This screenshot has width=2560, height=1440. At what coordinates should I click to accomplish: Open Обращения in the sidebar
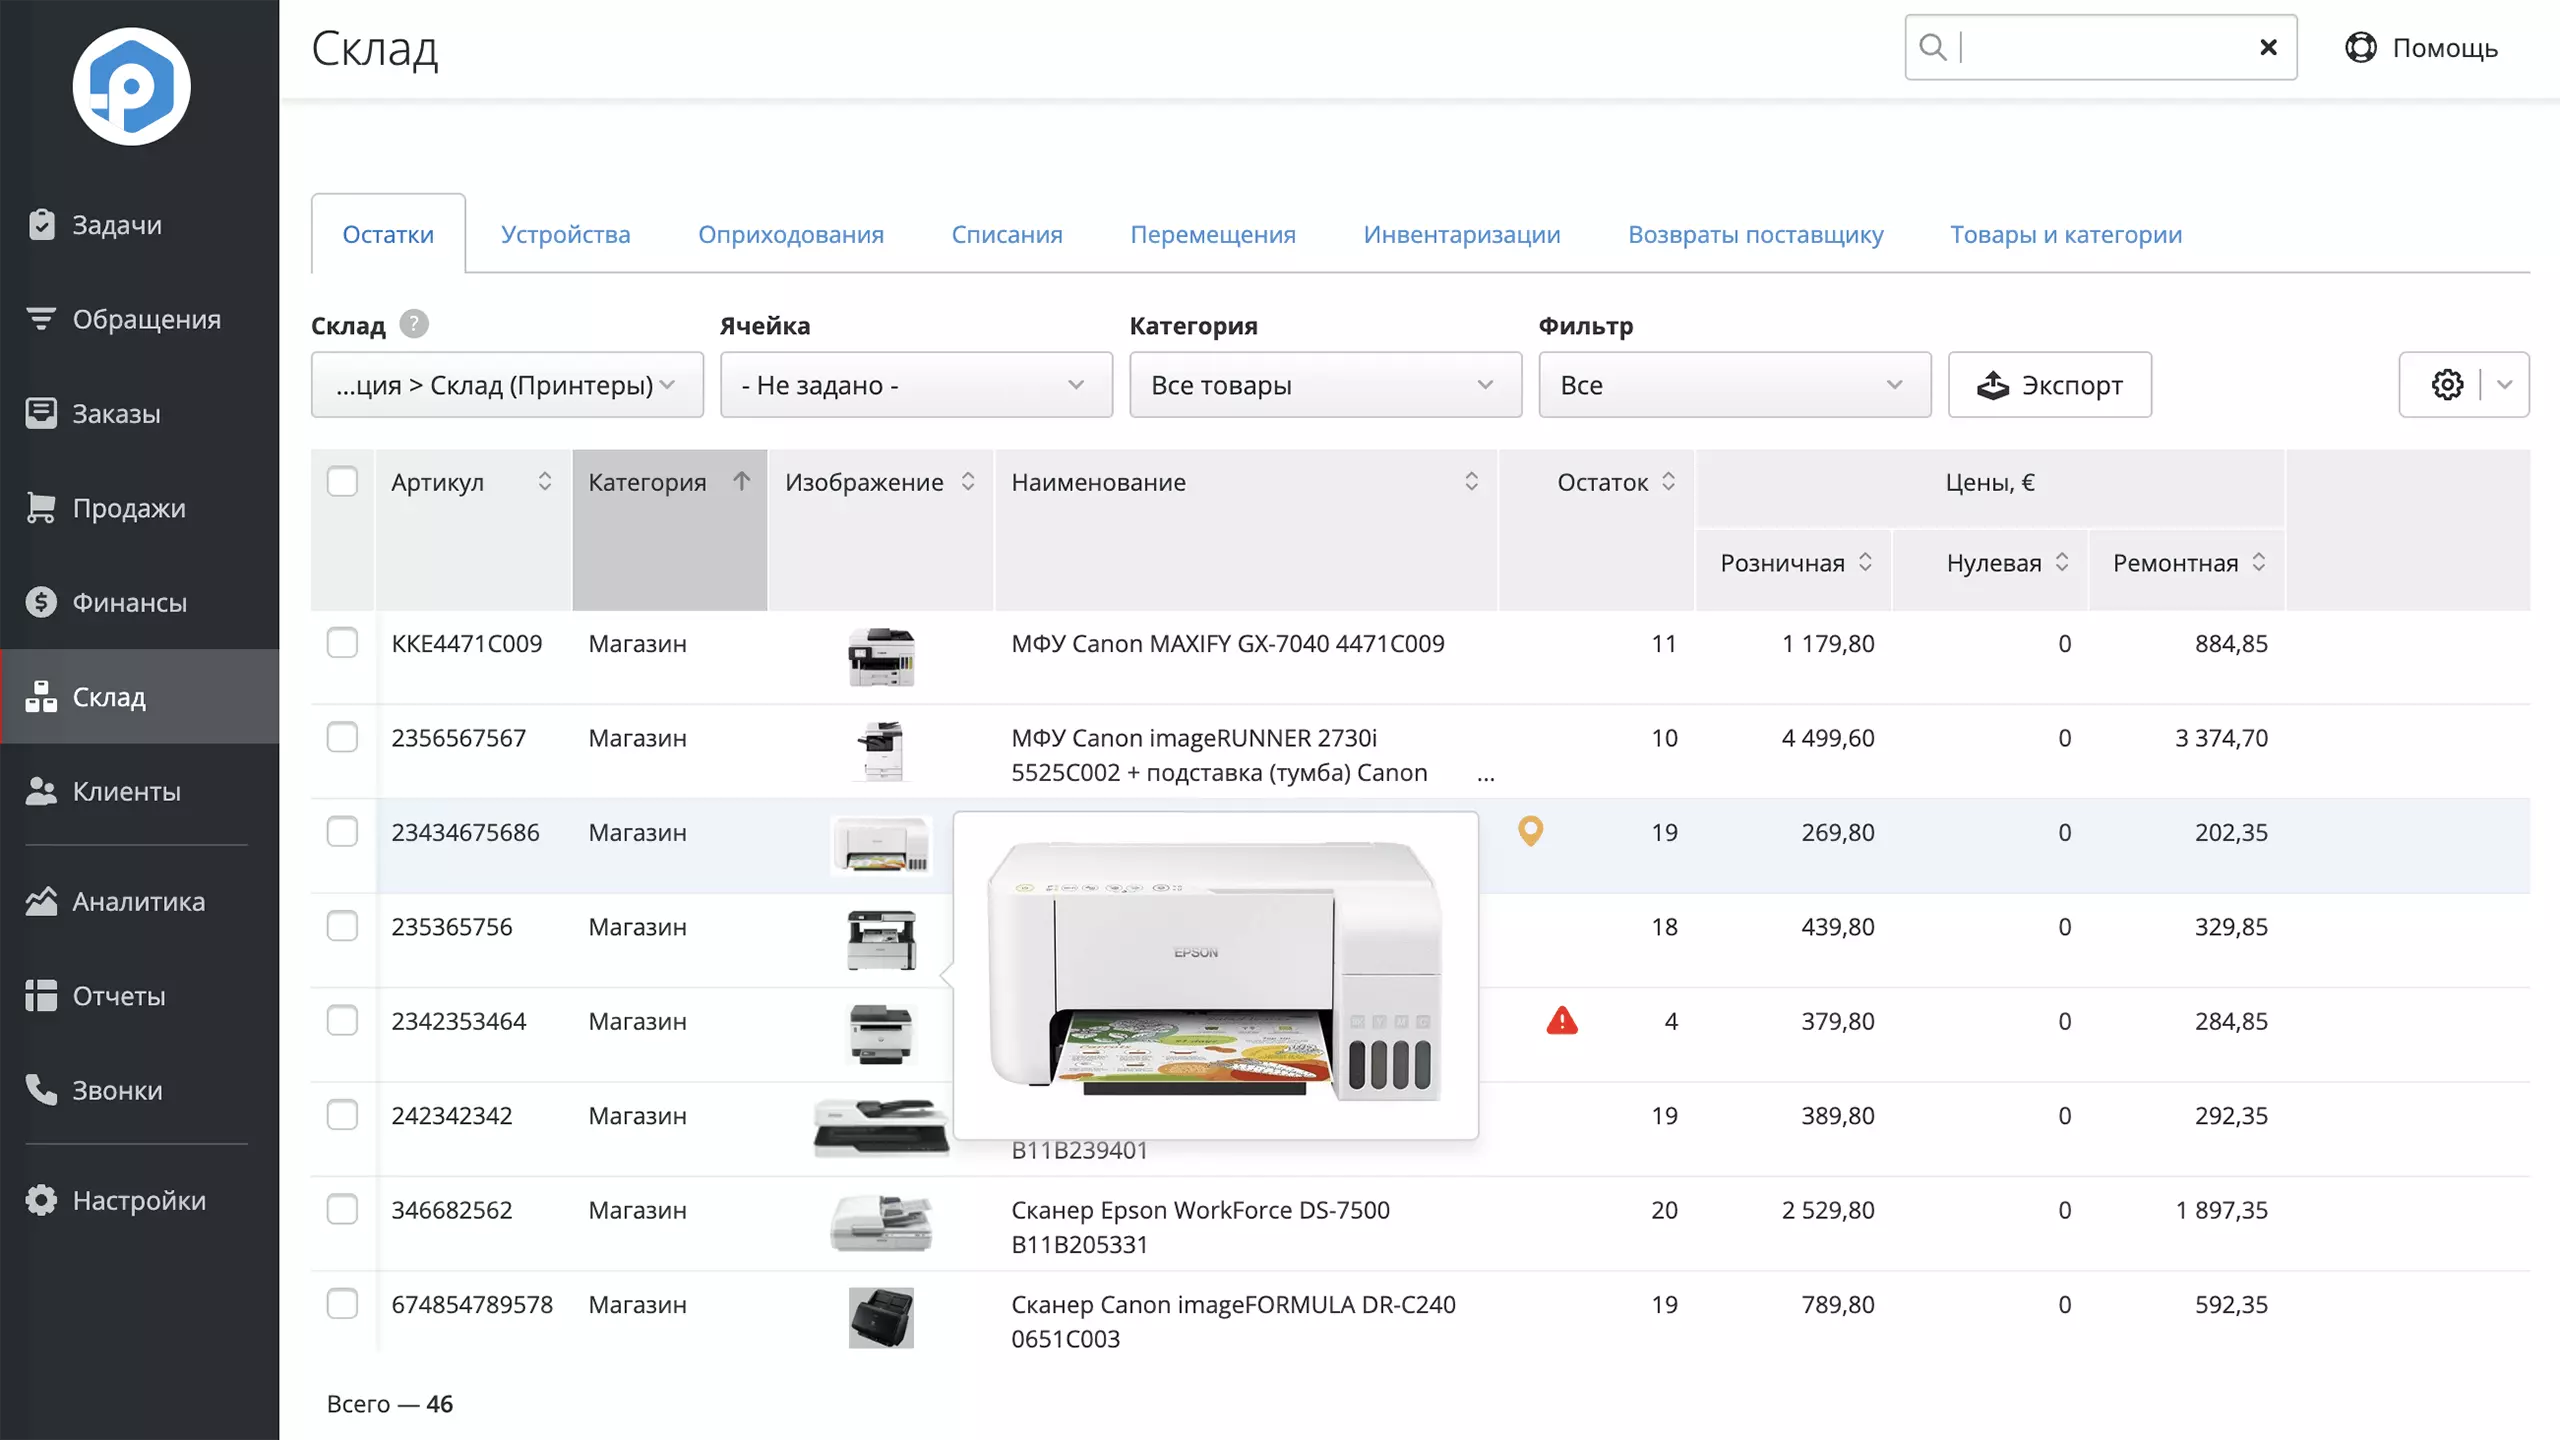click(139, 319)
